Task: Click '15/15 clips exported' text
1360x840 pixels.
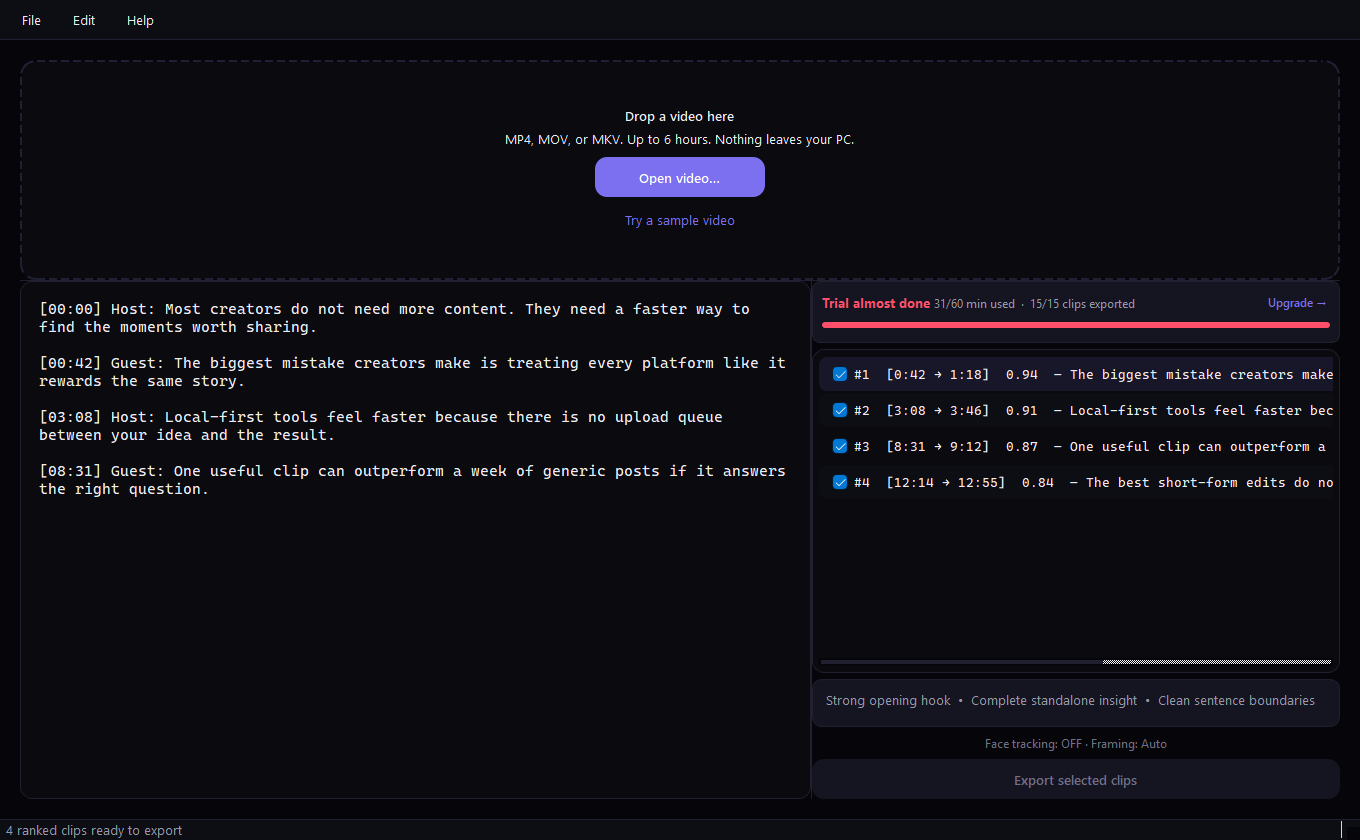Action: point(1082,304)
